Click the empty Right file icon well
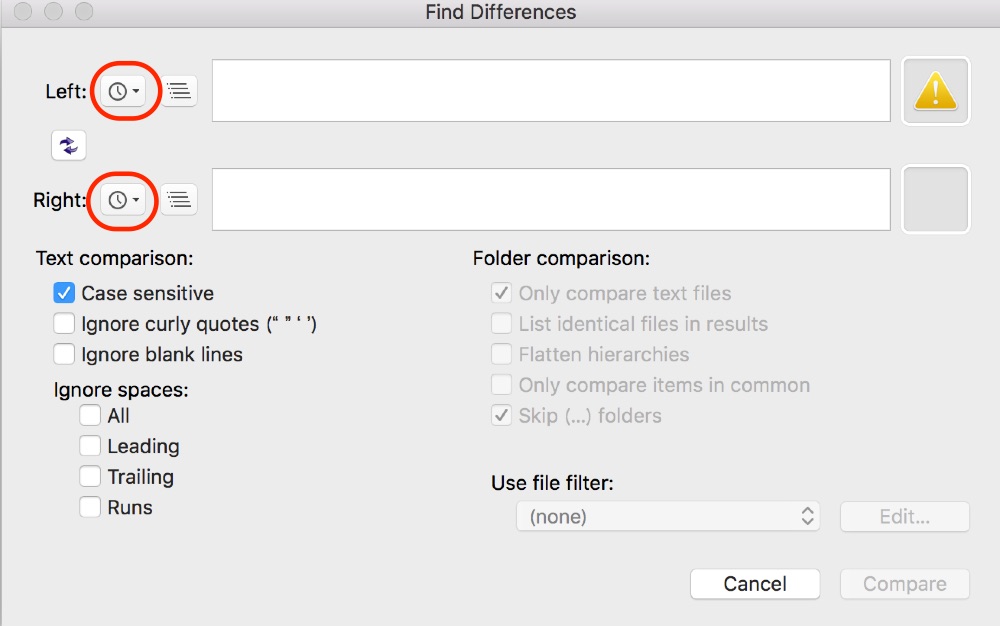Viewport: 1000px width, 626px height. (x=936, y=200)
